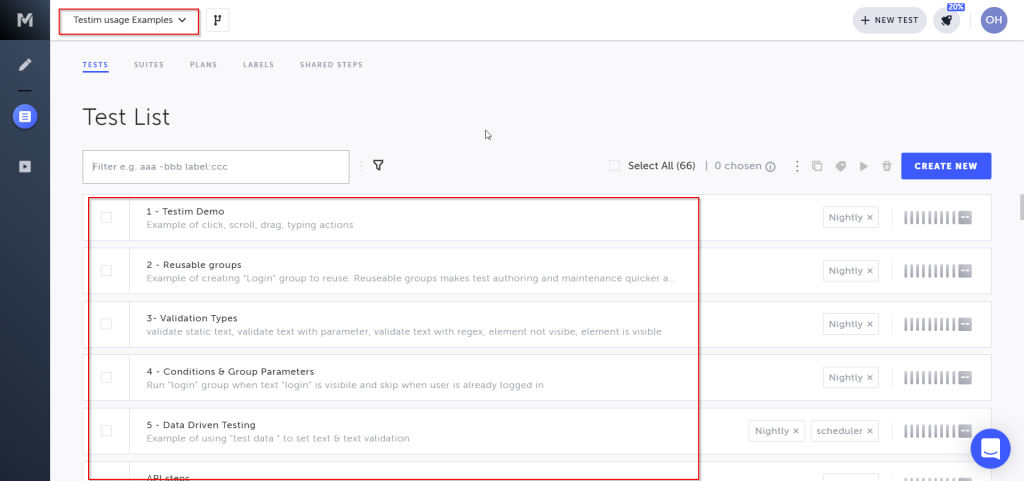
Task: Open the rocket progress icon showing 20%
Action: pyautogui.click(x=946, y=20)
